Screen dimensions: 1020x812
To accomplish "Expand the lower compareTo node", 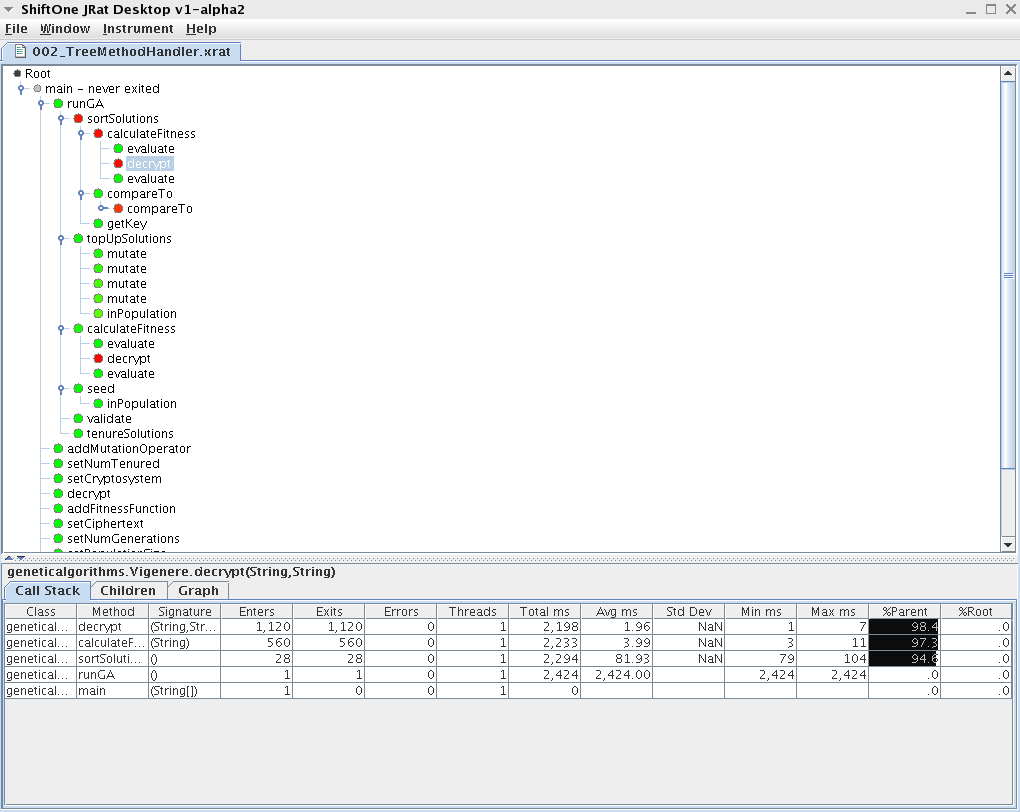I will [100, 208].
